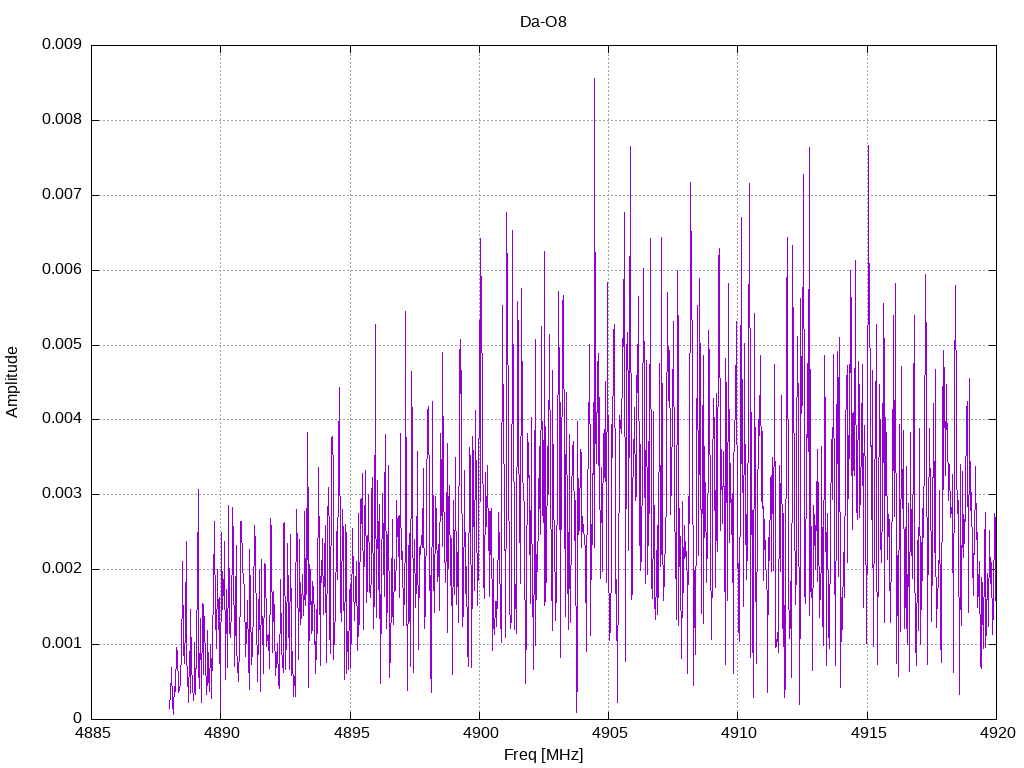Click x-axis tick label 4900
The image size is (1024, 768).
coord(479,733)
